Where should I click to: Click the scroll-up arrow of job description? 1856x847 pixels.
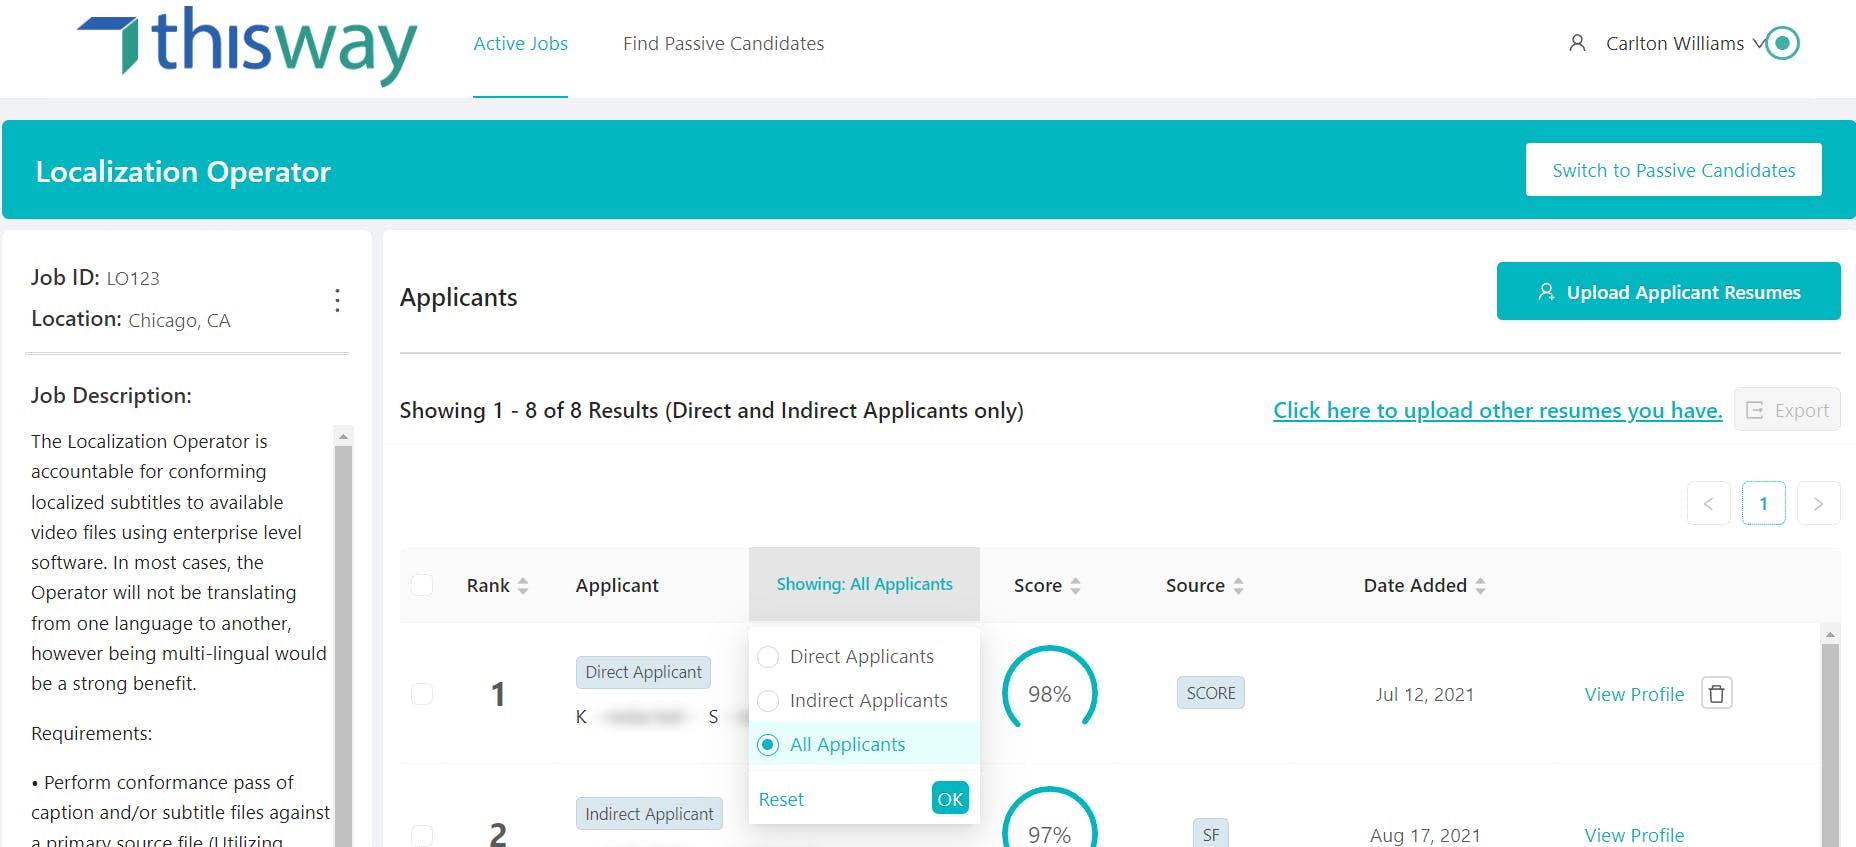tap(343, 436)
